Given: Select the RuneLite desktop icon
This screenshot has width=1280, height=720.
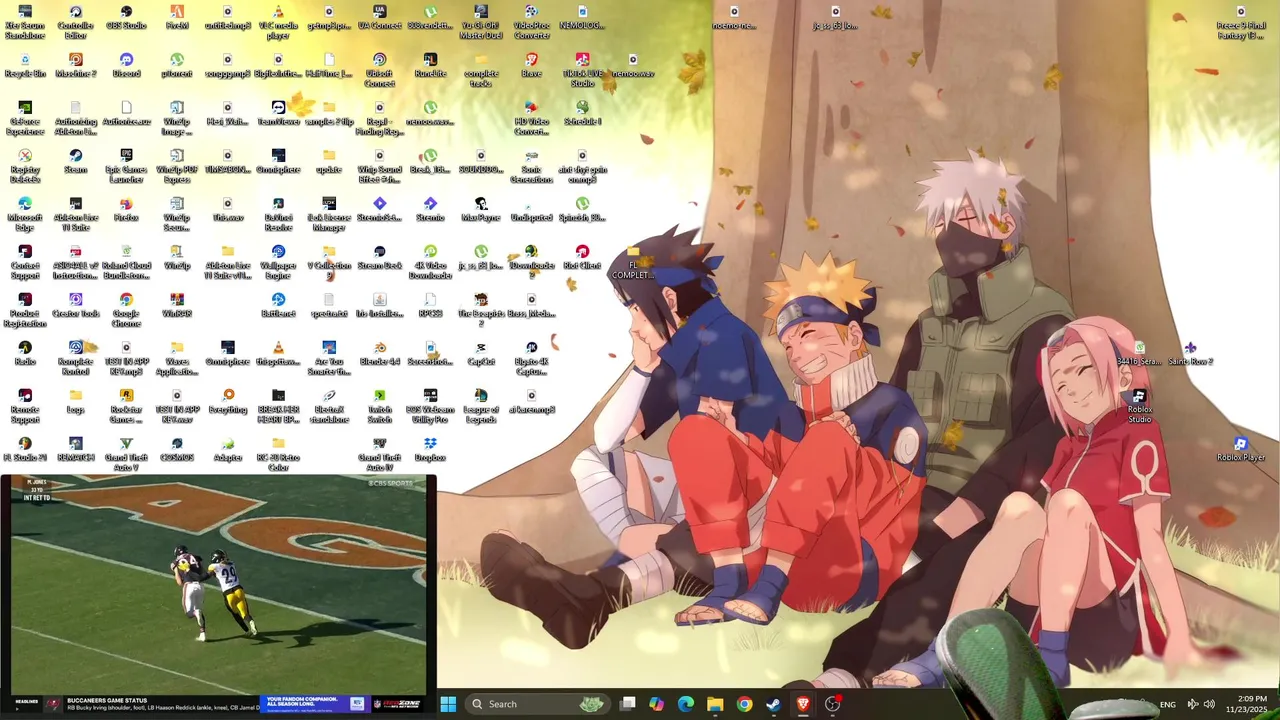Looking at the screenshot, I should pyautogui.click(x=430, y=66).
